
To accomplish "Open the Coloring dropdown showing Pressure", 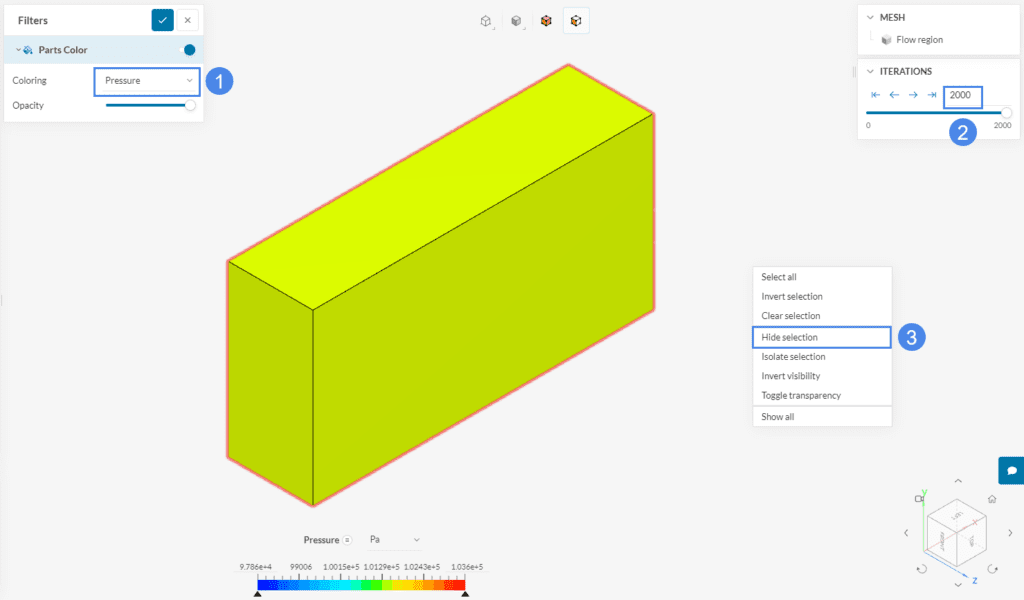I will click(x=146, y=81).
